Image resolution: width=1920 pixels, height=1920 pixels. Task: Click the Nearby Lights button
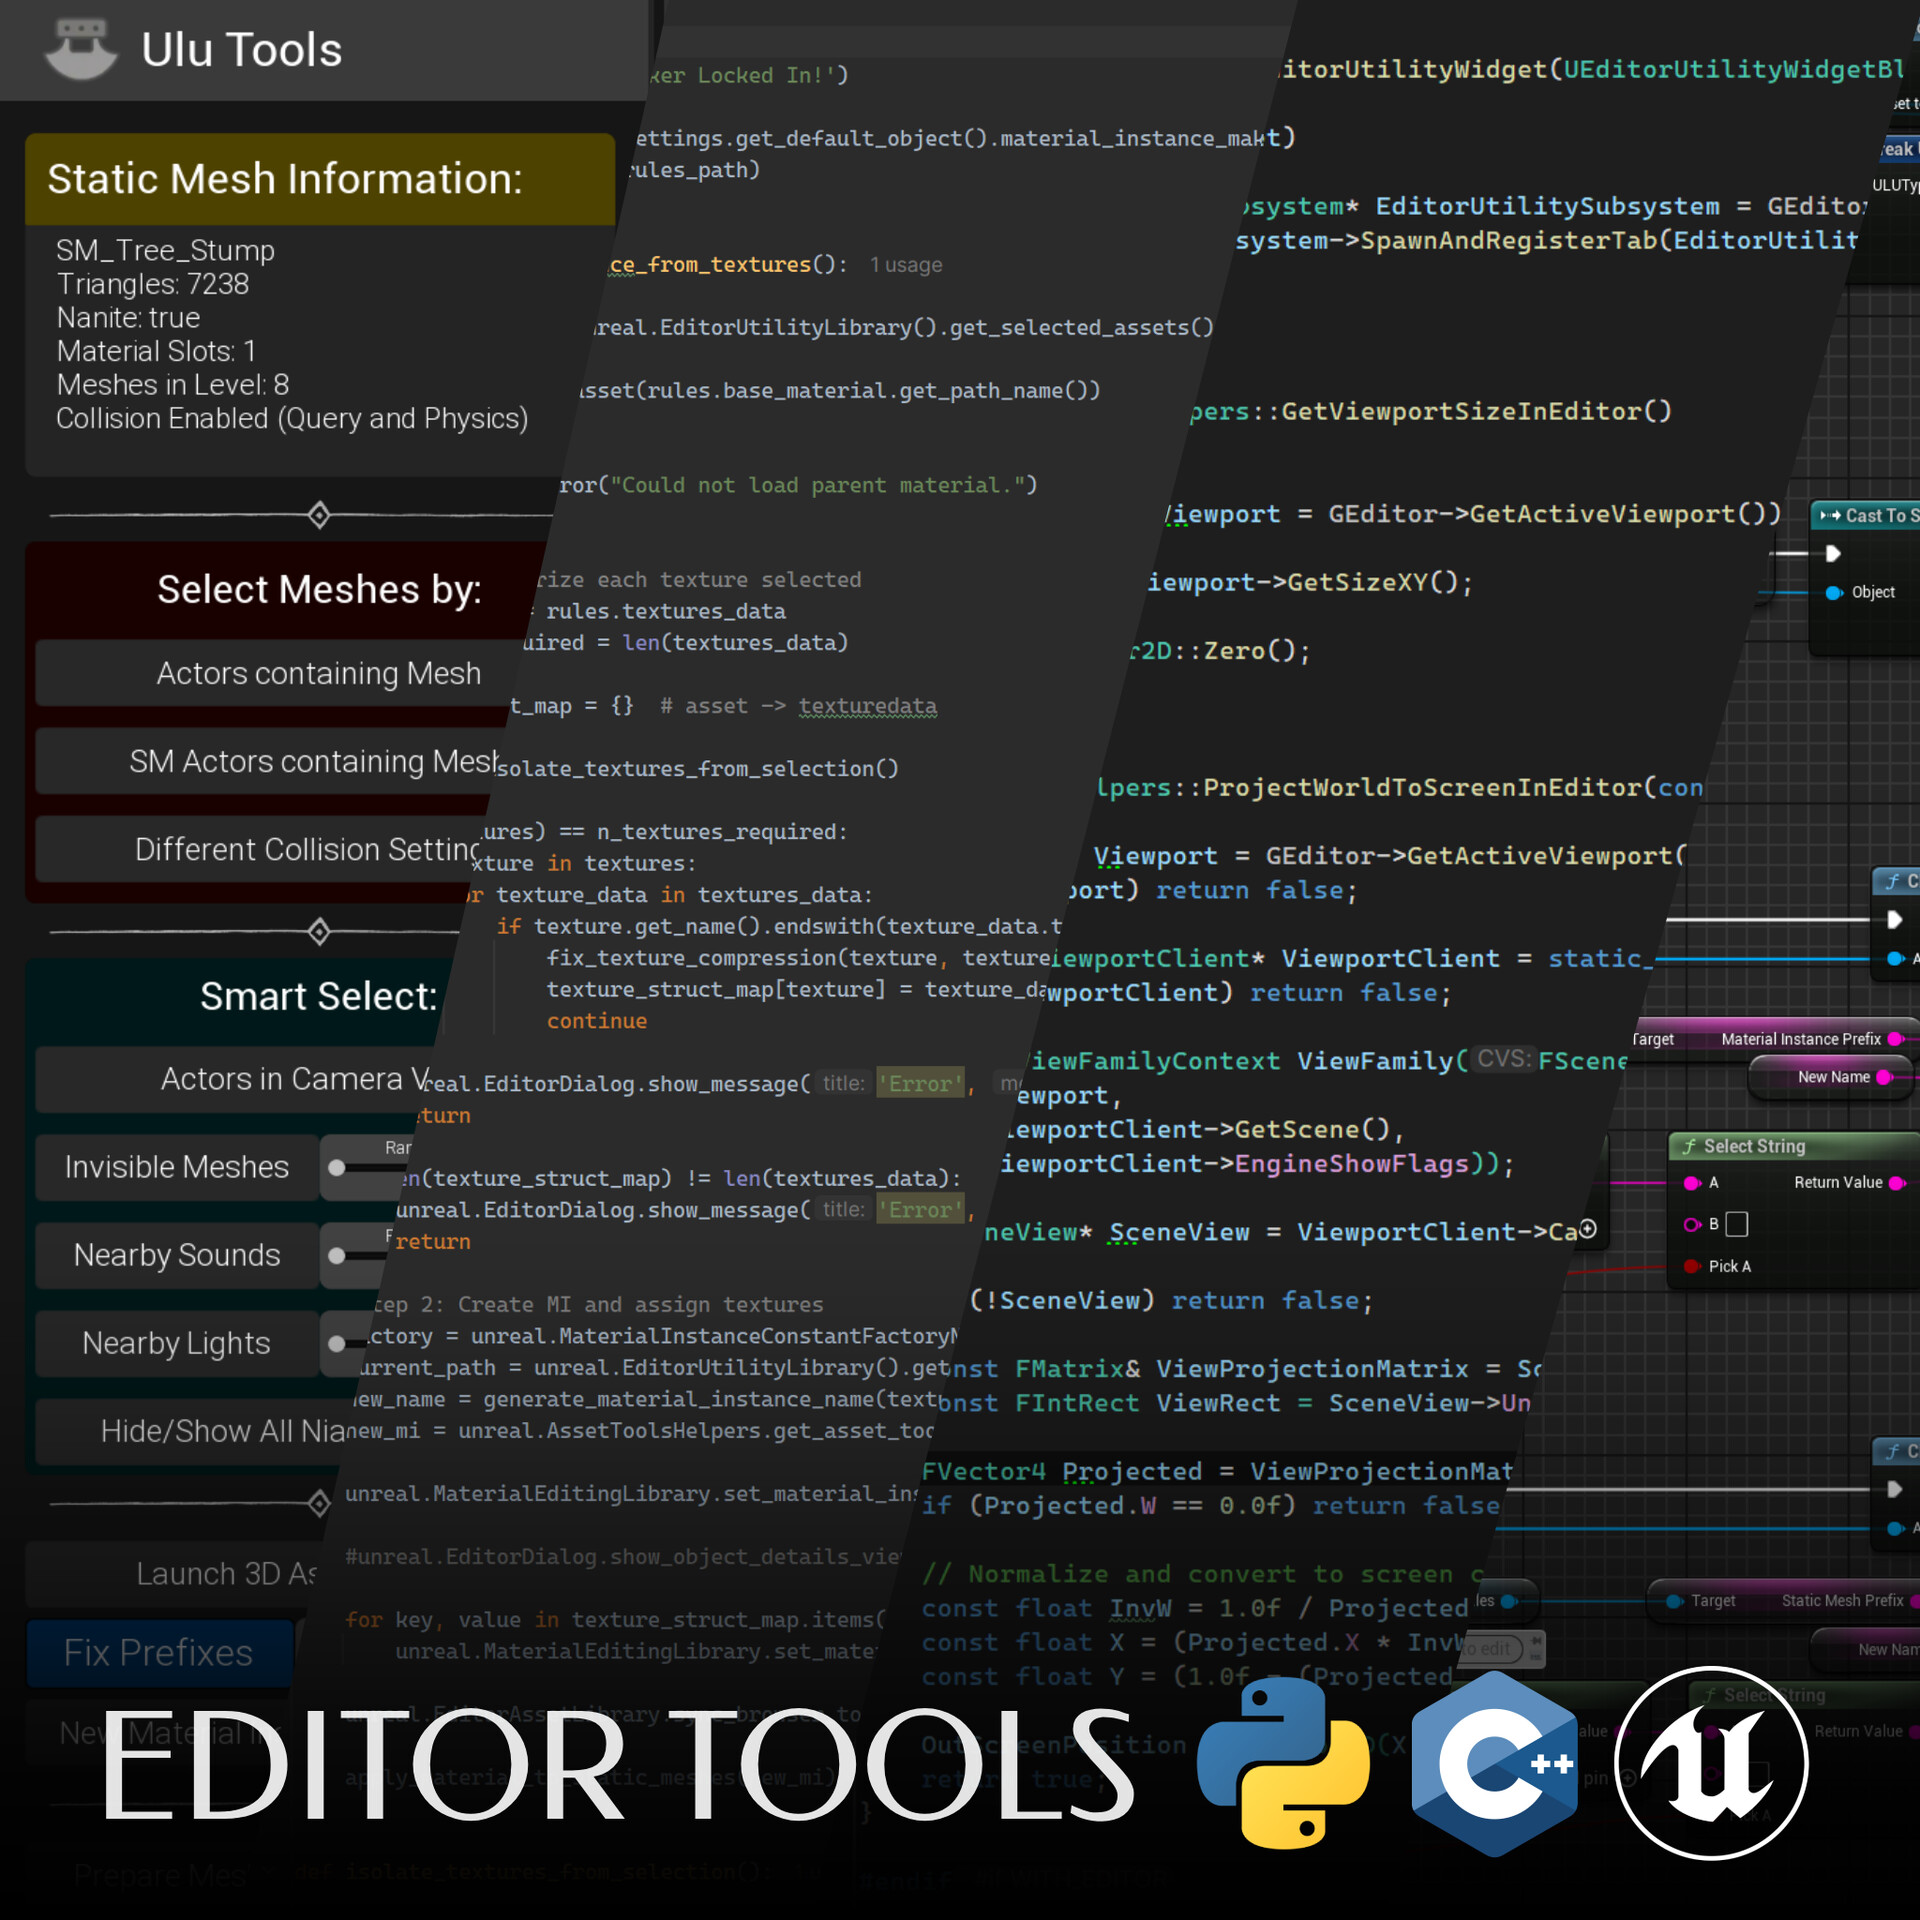[x=175, y=1343]
